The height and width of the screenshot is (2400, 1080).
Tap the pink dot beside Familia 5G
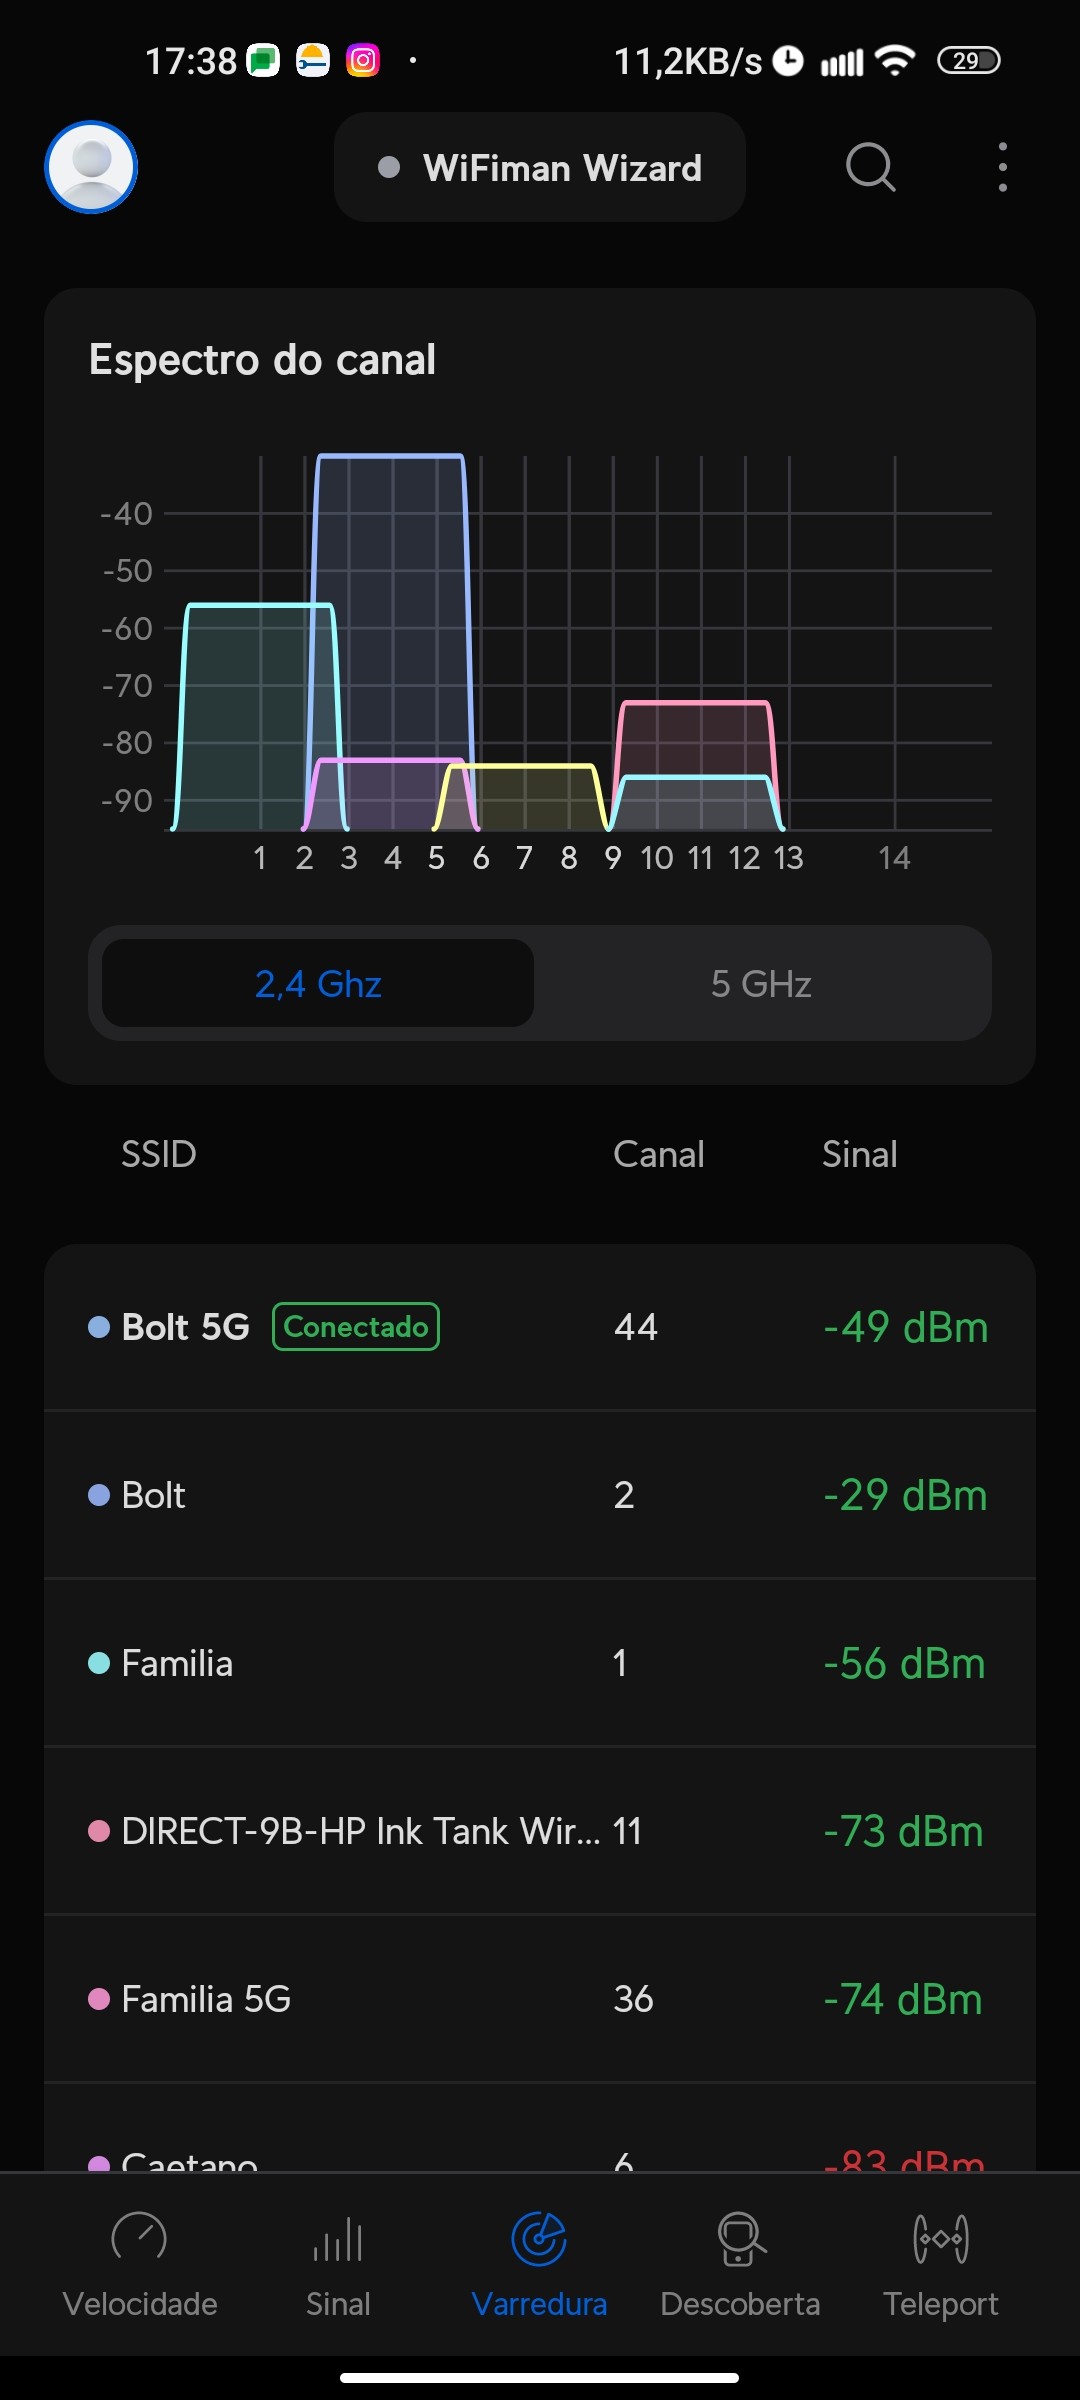point(99,1999)
